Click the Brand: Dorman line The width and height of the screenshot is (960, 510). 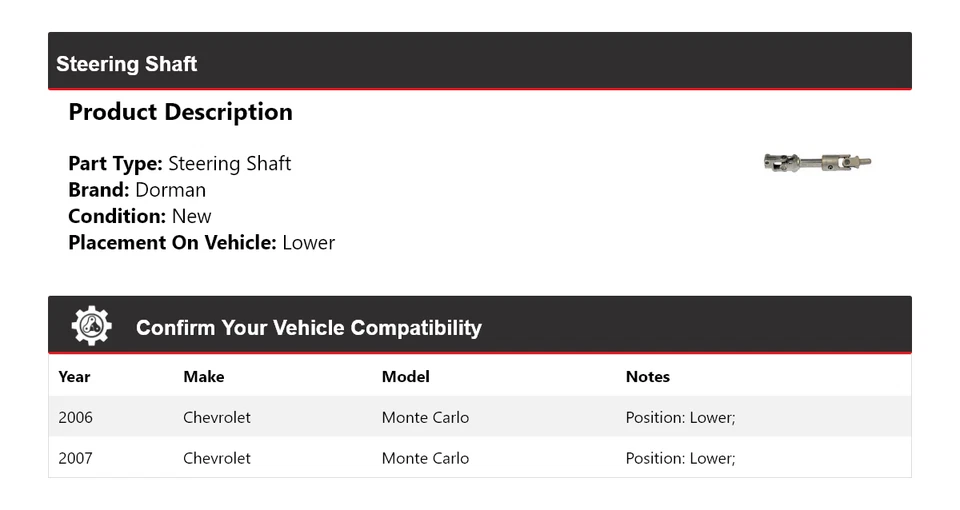[x=137, y=190]
